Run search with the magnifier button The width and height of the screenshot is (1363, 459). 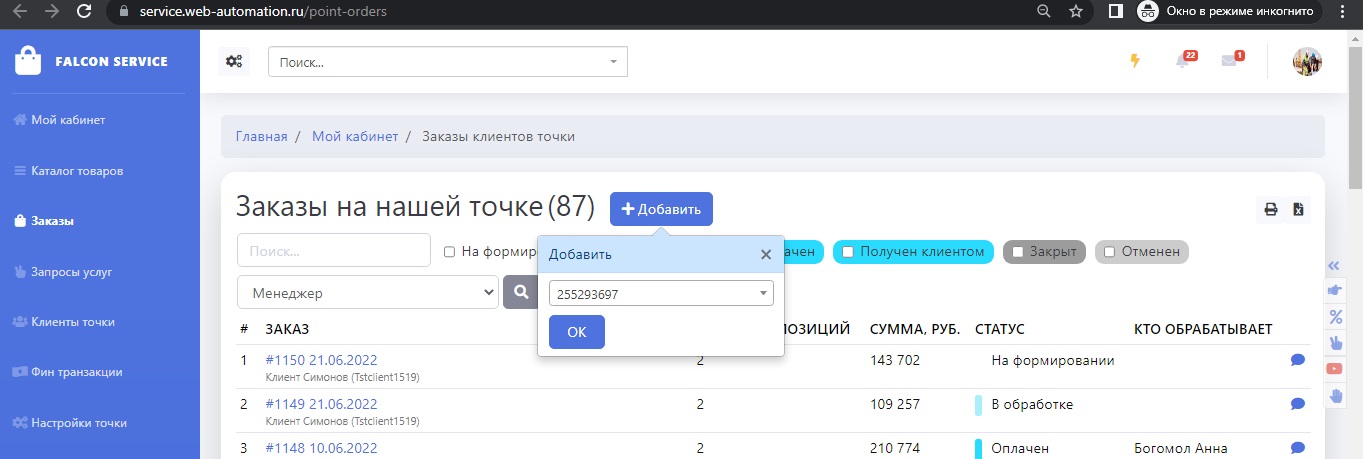[520, 292]
